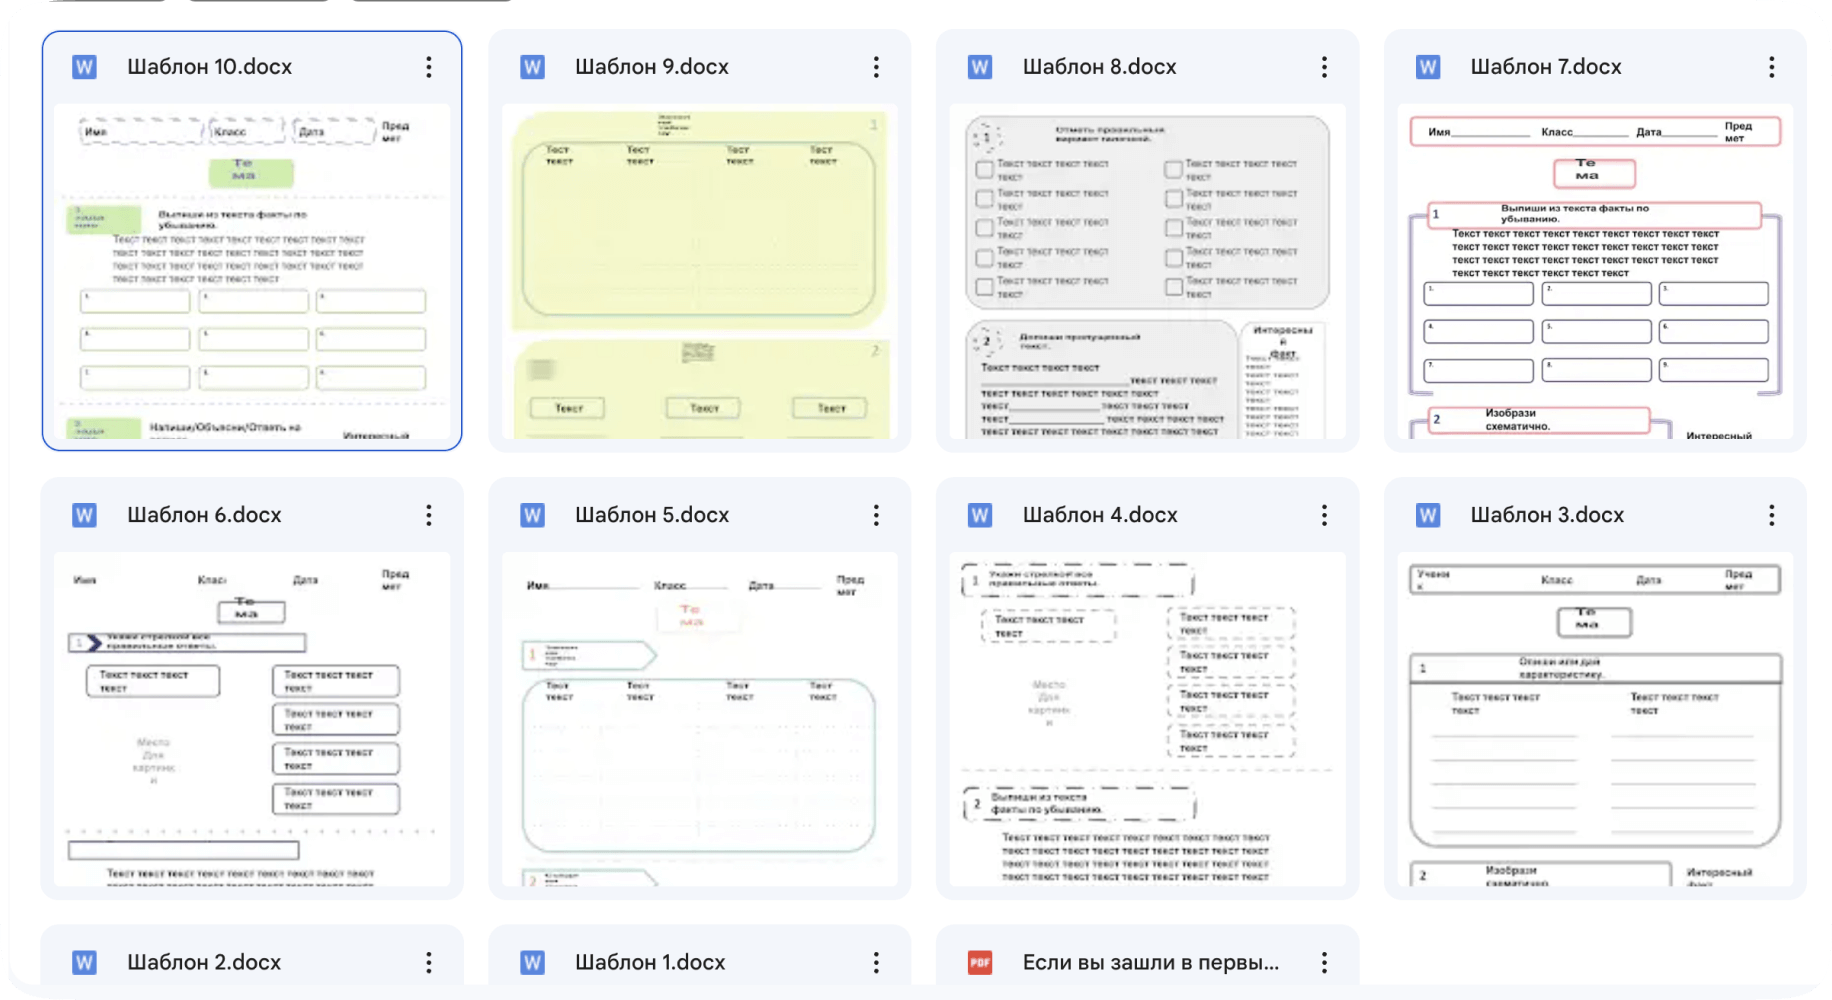
Task: Open more options for Шаблон 5.docx
Action: (876, 515)
